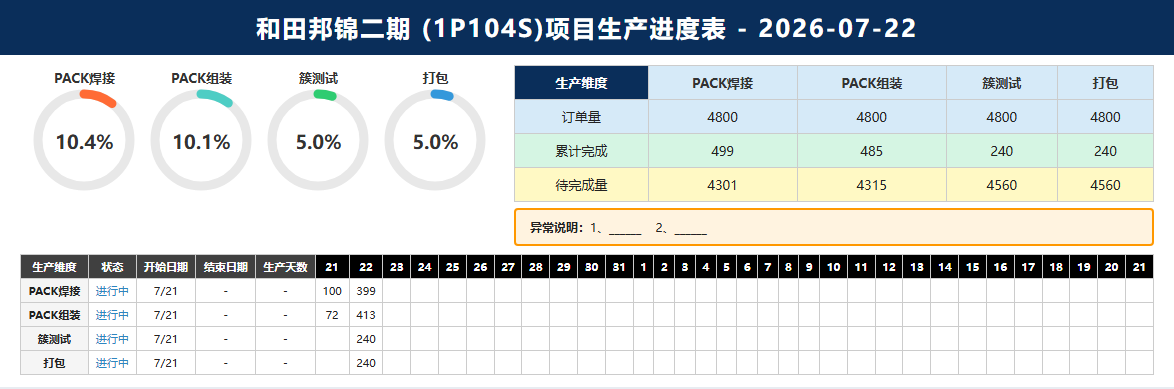Image resolution: width=1174 pixels, height=389 pixels.
Task: Click the 4301 pending value
Action: coord(723,185)
